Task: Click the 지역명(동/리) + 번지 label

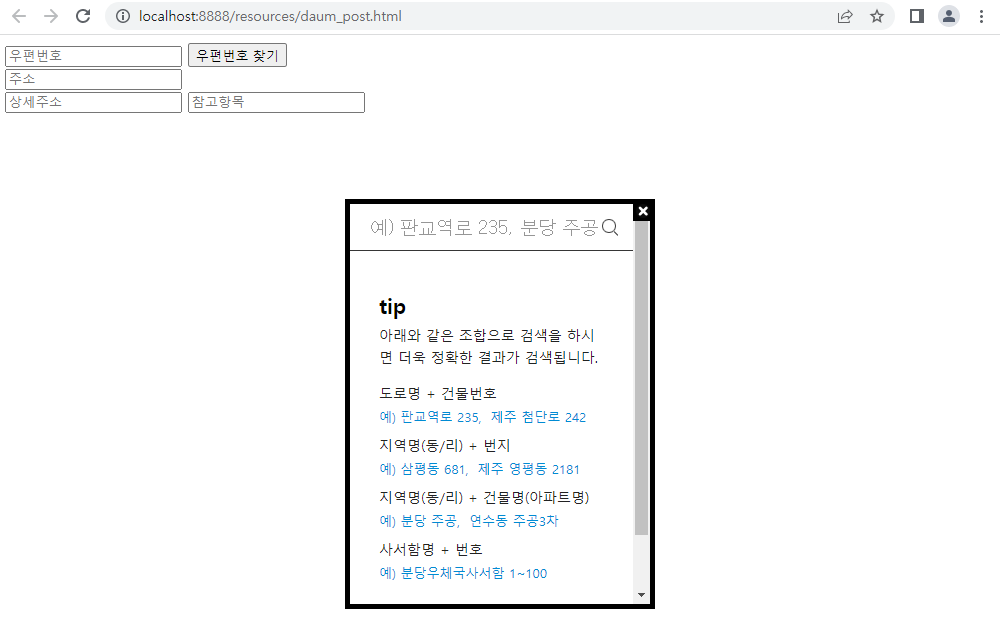Action: 445,446
